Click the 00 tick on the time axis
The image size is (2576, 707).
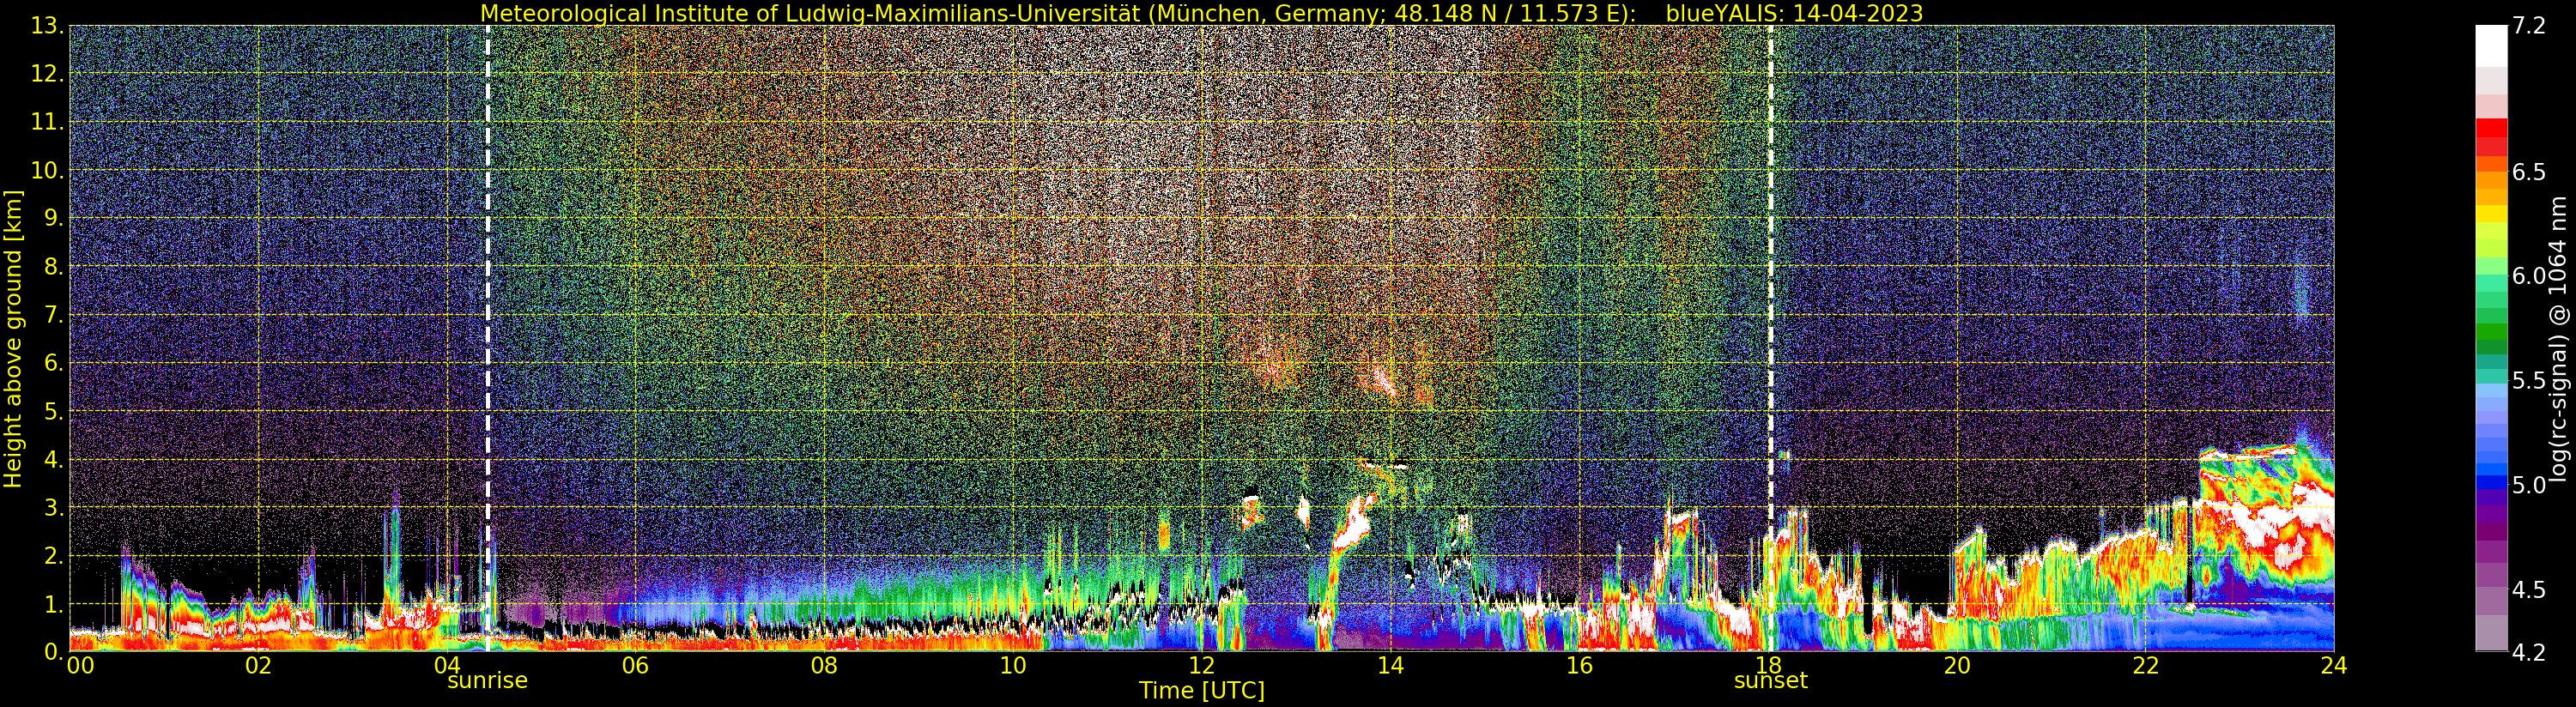coord(80,666)
